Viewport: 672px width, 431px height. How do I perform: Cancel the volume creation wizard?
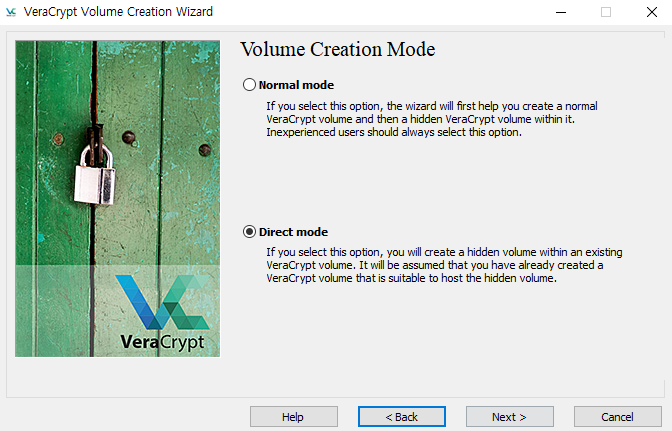[x=618, y=417]
